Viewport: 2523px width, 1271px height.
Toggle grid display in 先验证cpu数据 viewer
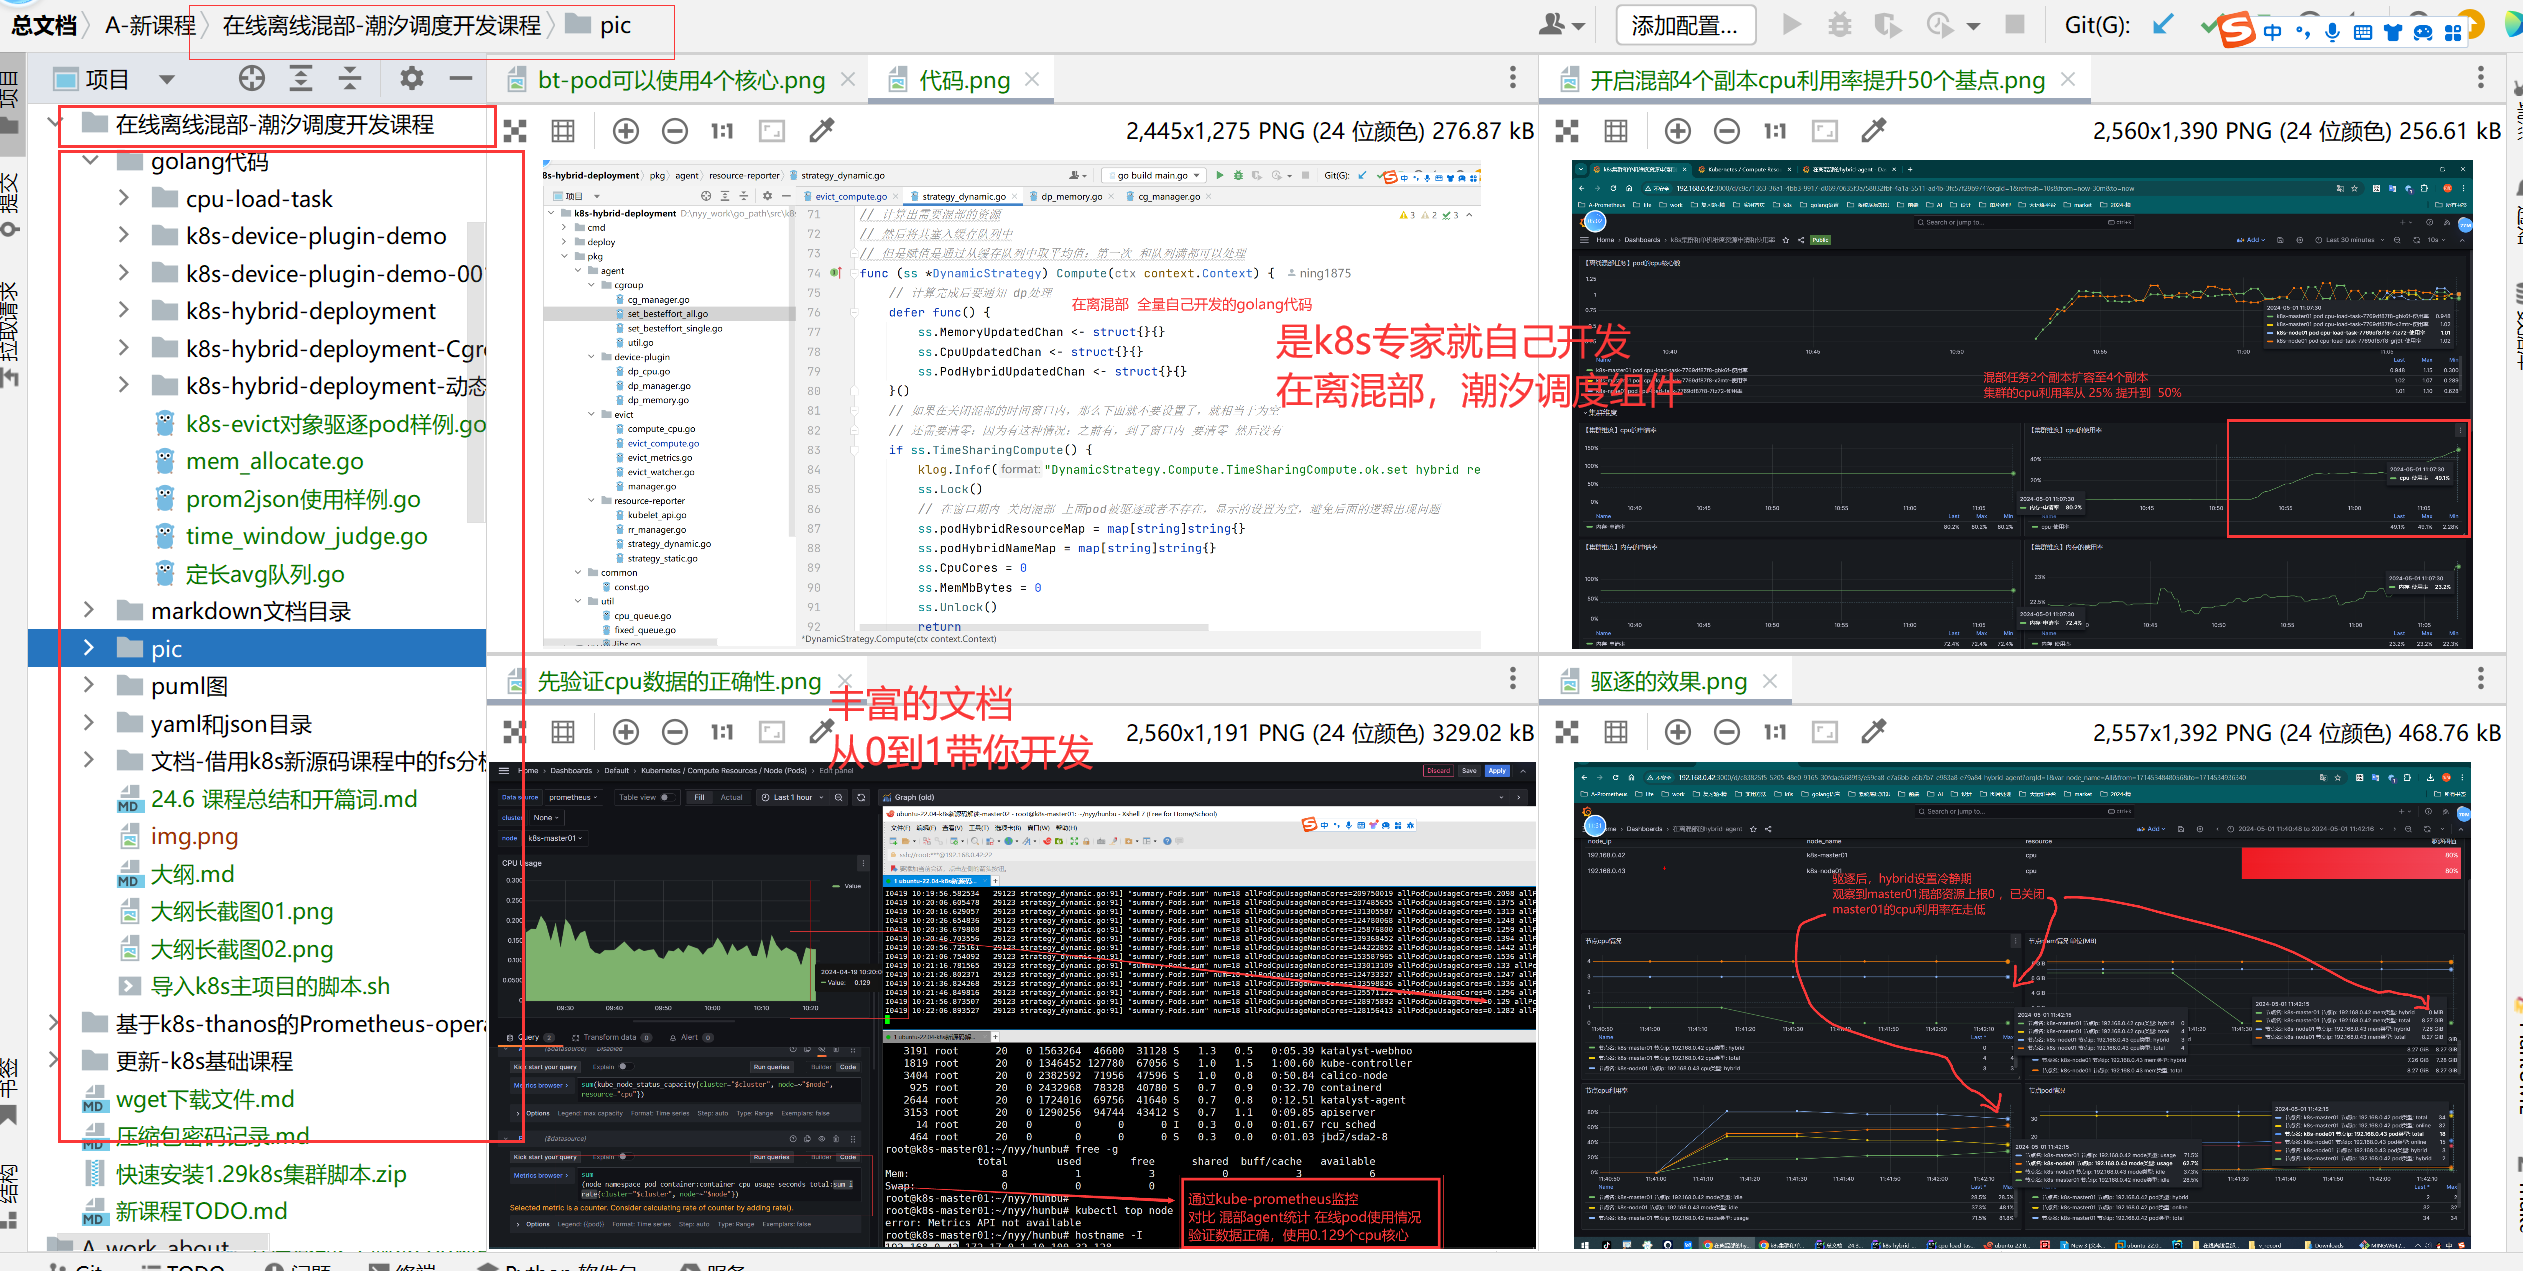point(563,733)
